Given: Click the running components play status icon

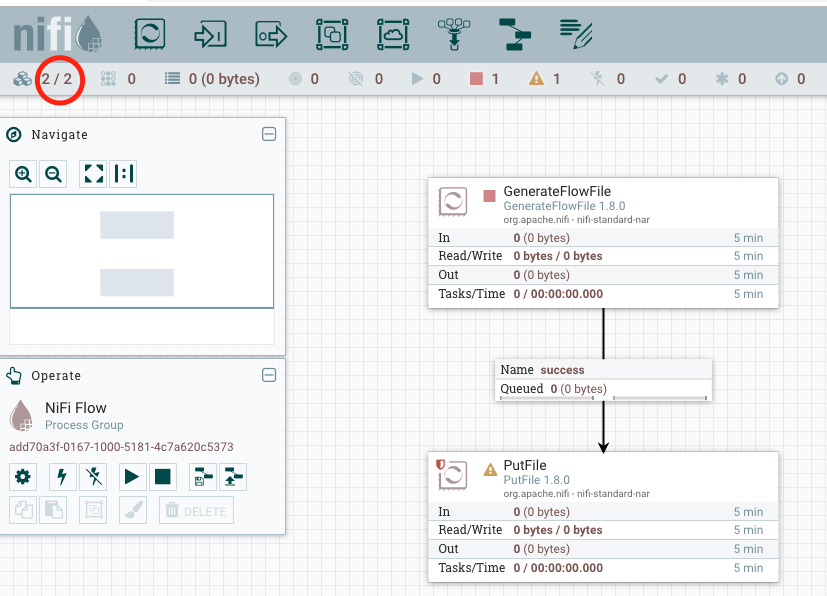Looking at the screenshot, I should 417,79.
